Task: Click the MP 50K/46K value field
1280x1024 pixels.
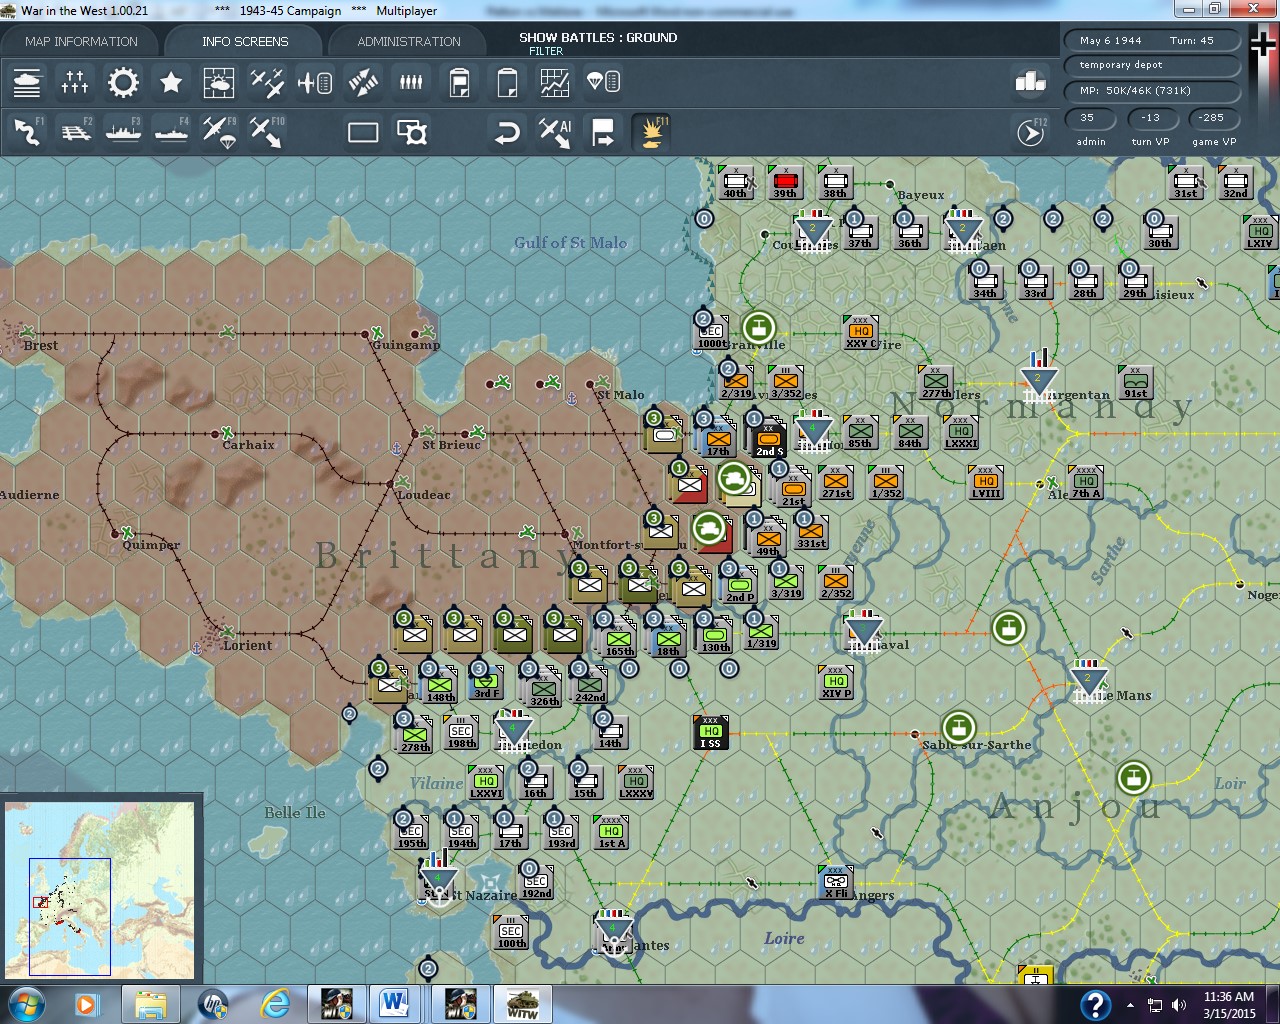Action: pos(1152,90)
